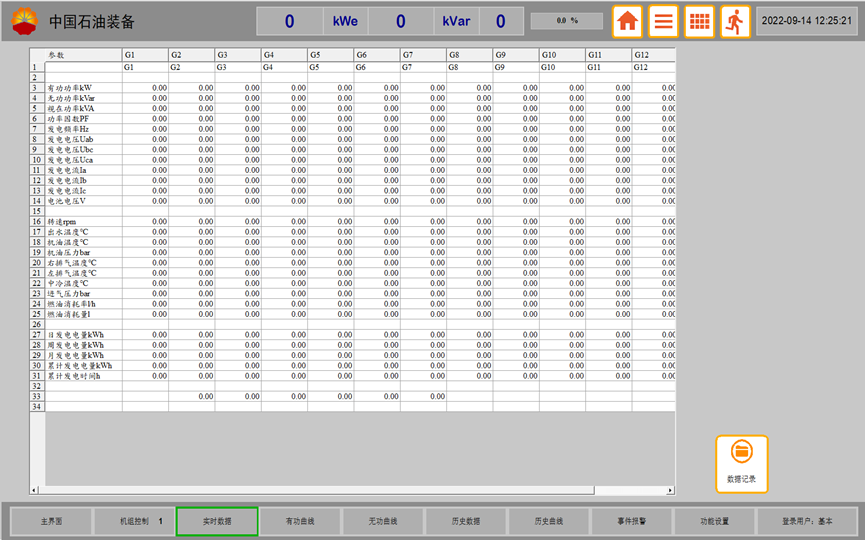
Task: Click the PetroChina logo
Action: [25, 22]
